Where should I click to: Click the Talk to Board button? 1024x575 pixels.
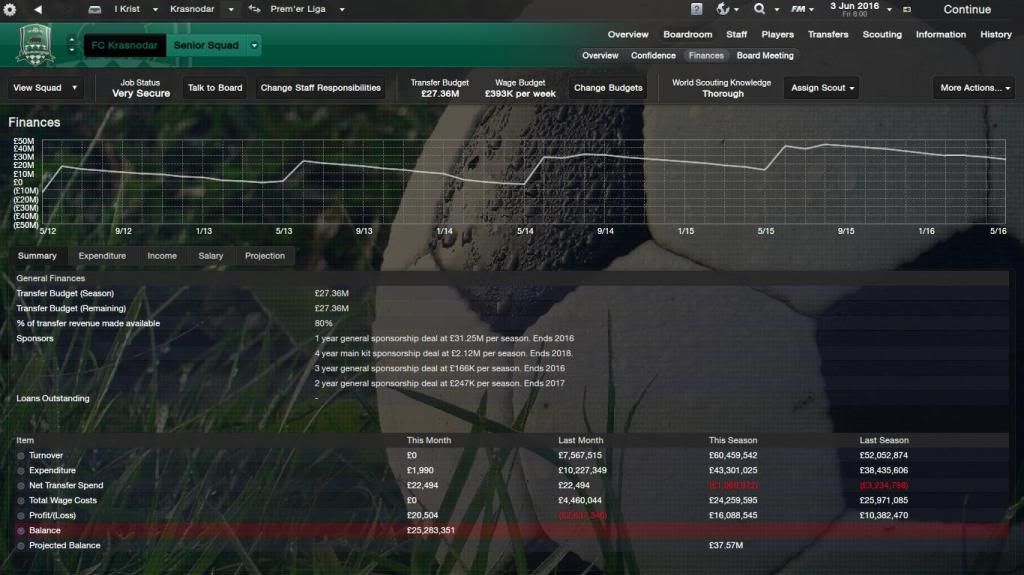tap(215, 88)
